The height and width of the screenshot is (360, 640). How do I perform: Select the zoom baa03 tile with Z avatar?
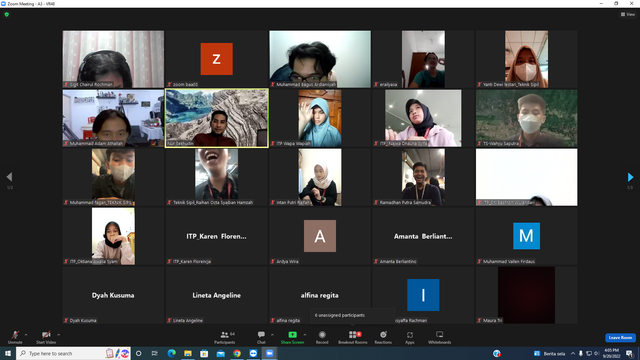[x=216, y=59]
